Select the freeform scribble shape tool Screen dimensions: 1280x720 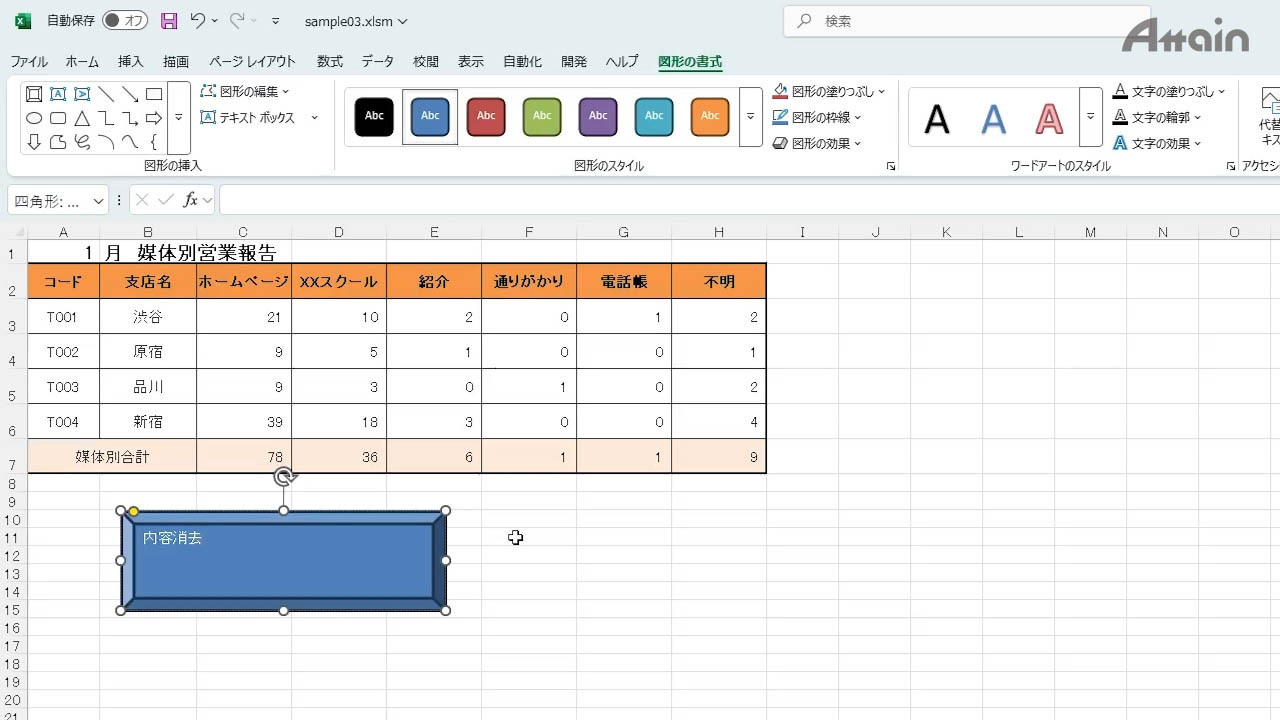(x=82, y=142)
